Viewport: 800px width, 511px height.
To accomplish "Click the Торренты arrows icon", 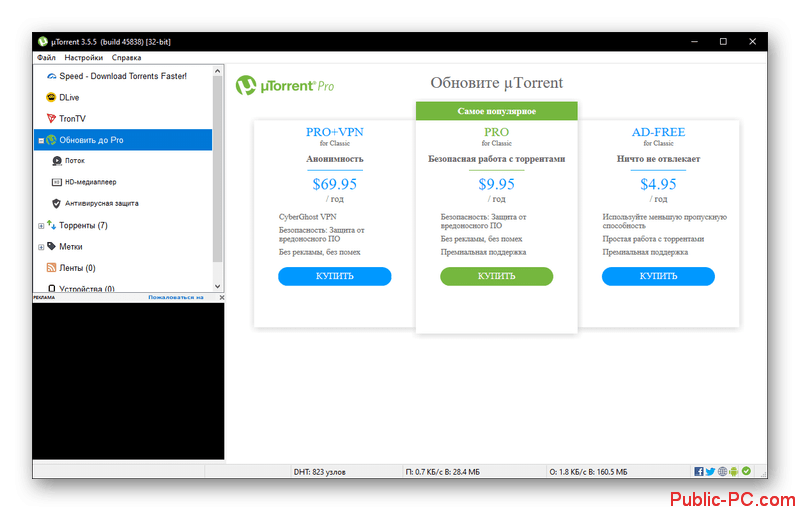I will pos(52,224).
